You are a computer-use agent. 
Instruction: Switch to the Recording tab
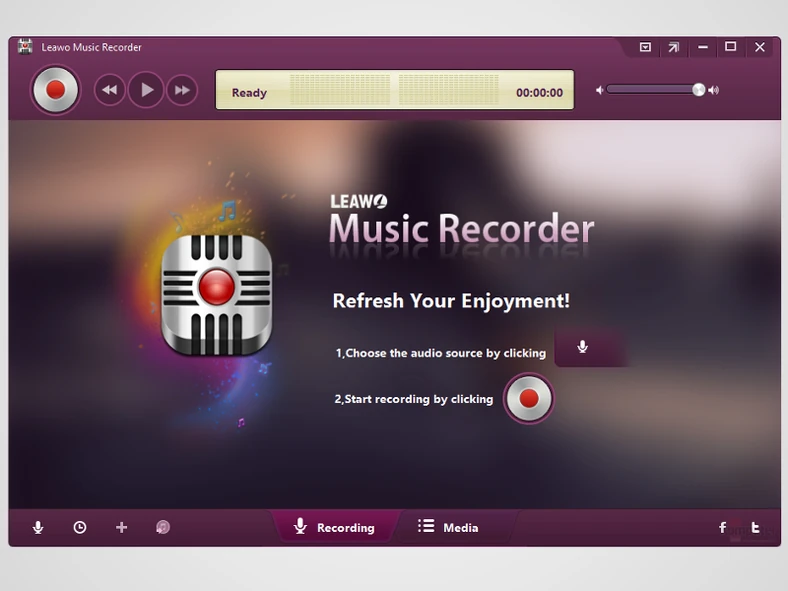(334, 527)
